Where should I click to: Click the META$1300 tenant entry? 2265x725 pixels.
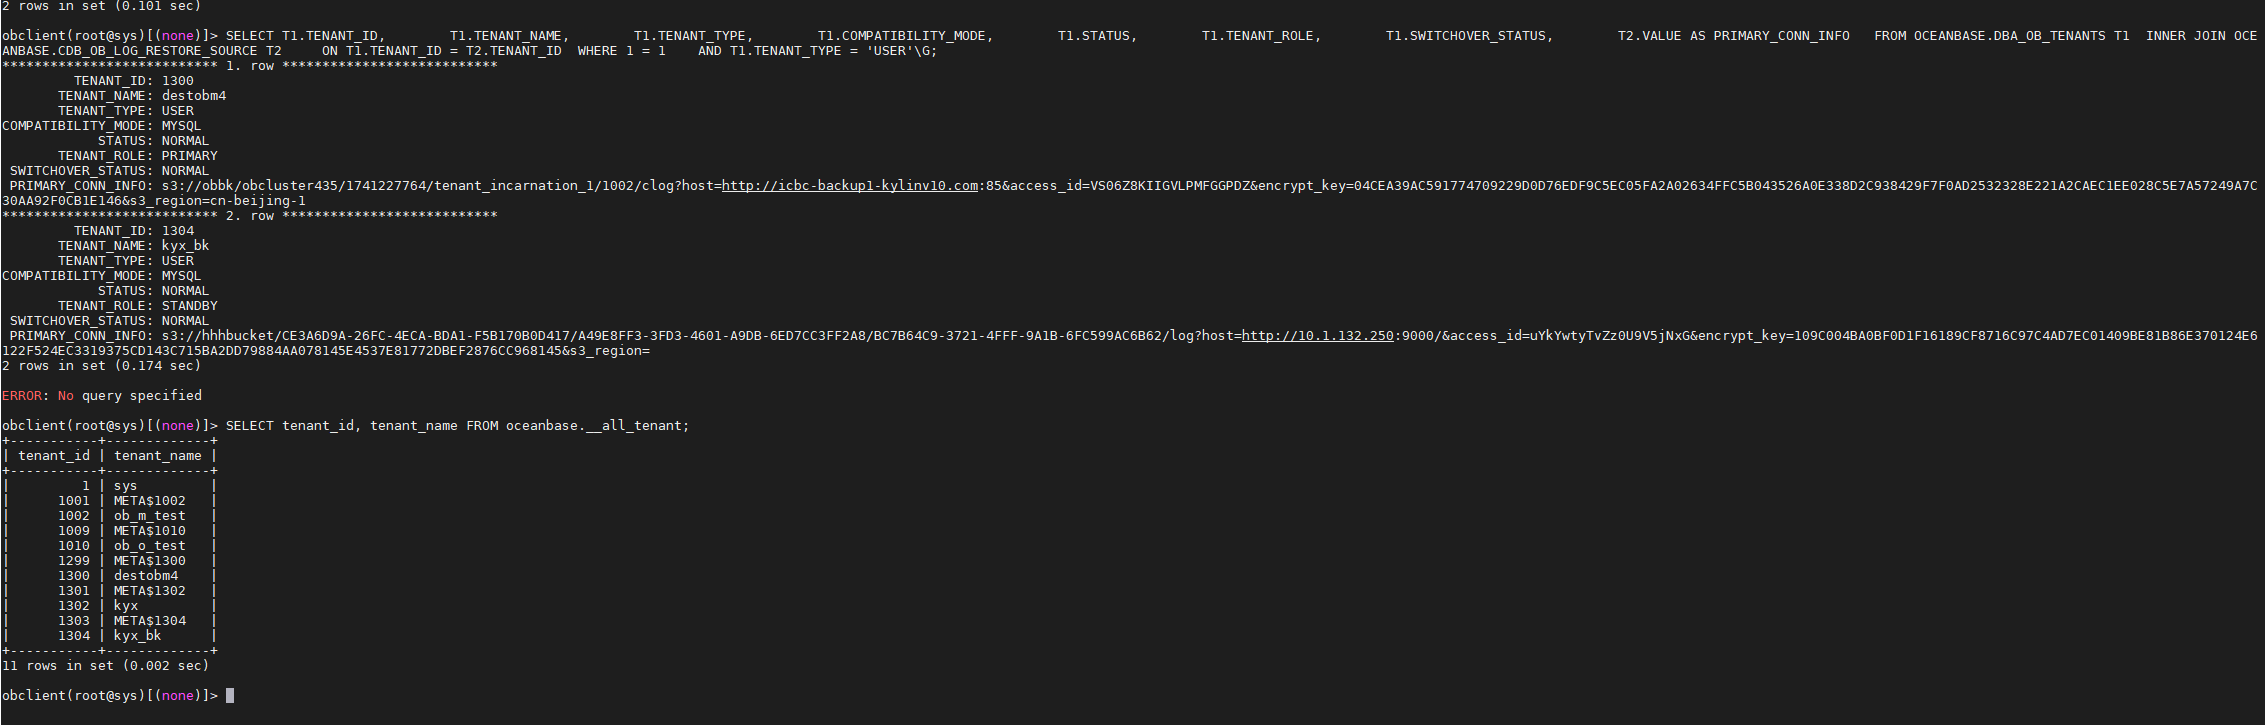click(149, 561)
